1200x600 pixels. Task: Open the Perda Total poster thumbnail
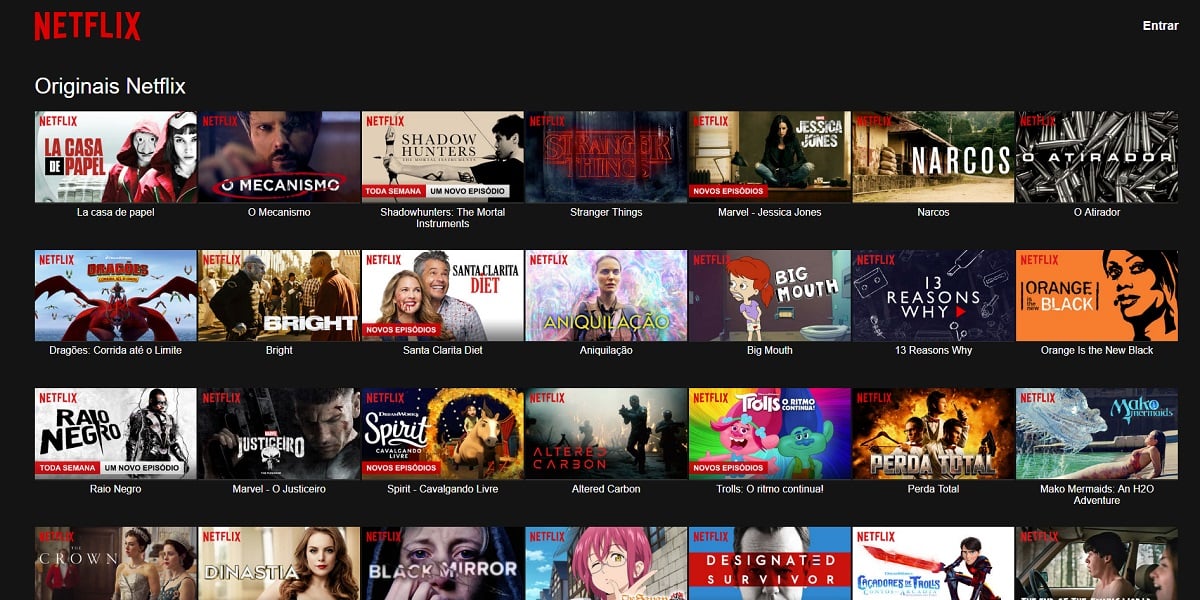(933, 434)
